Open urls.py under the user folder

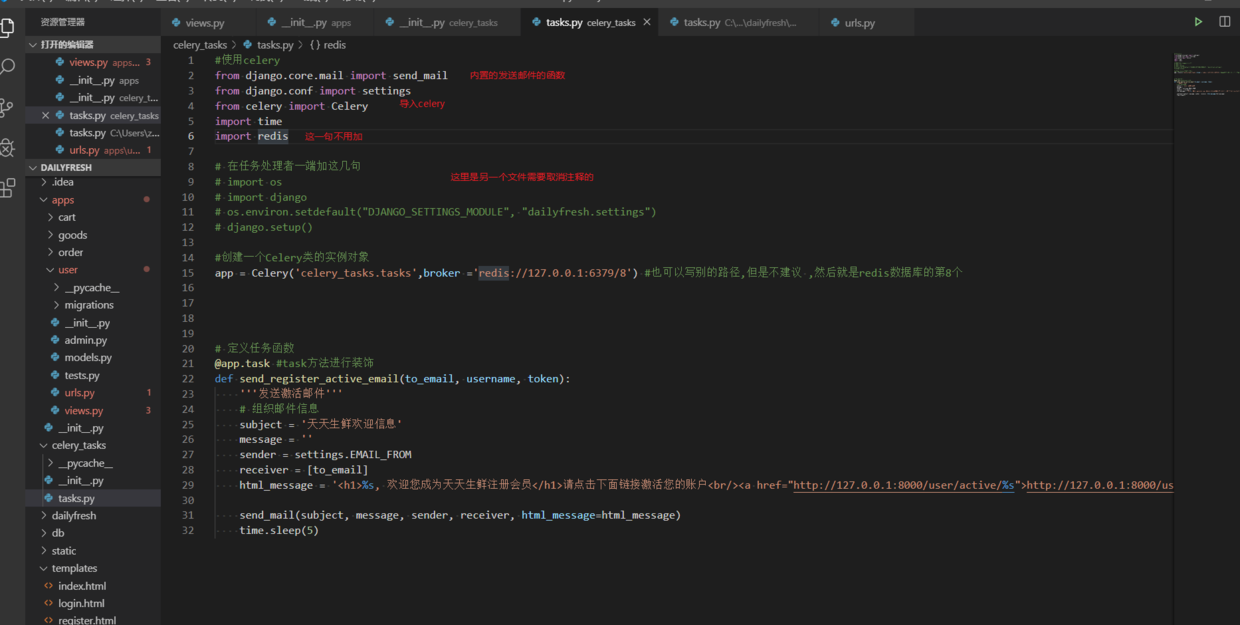pyautogui.click(x=93, y=393)
